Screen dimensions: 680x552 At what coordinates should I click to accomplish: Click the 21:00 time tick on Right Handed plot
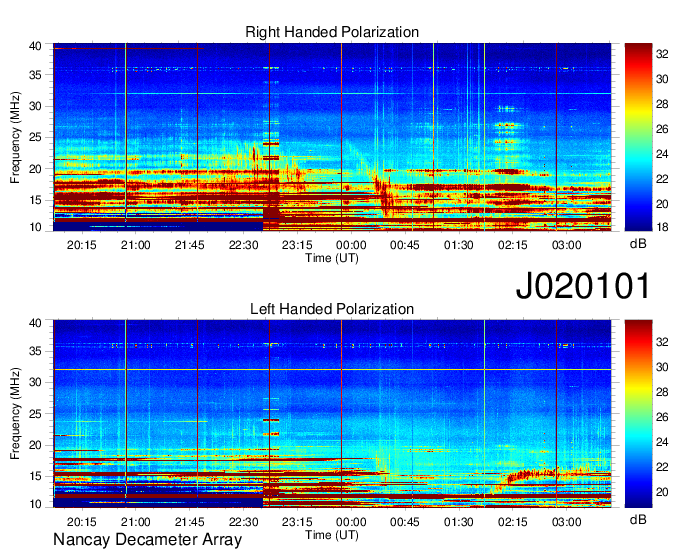[136, 245]
